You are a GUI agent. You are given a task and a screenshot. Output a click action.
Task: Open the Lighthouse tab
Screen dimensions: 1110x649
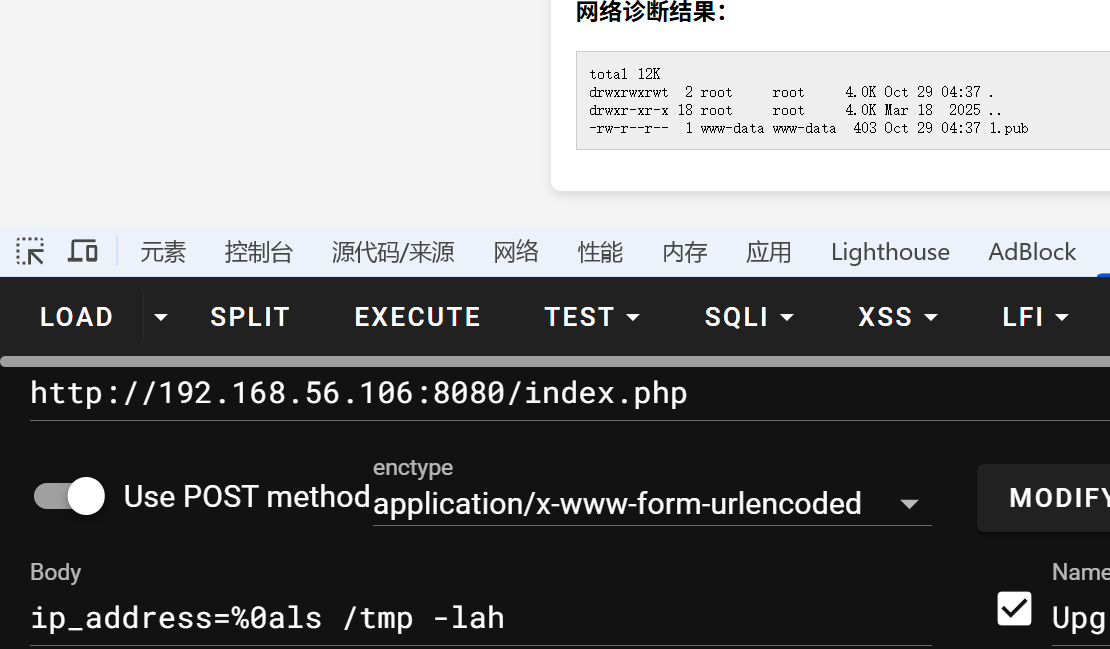[890, 252]
